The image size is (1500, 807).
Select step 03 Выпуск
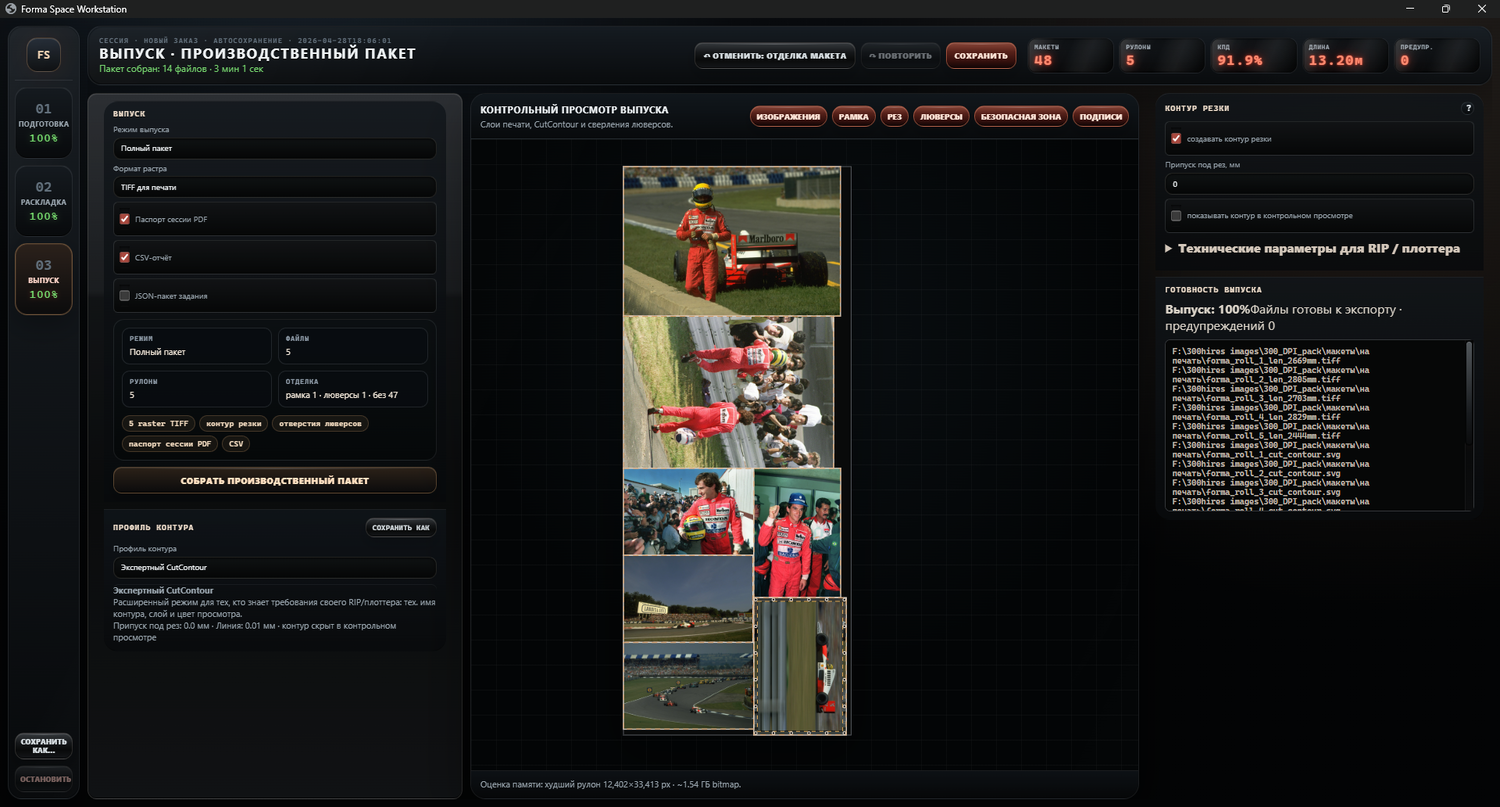[44, 279]
